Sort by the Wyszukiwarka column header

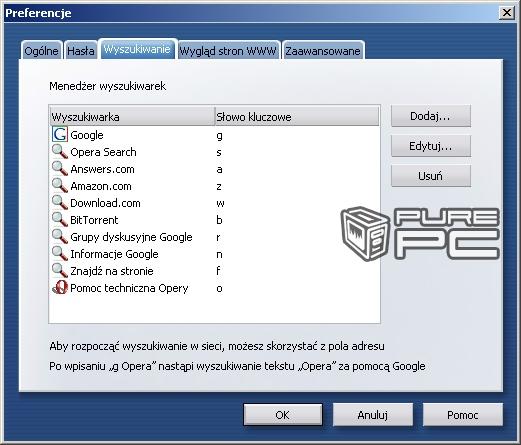[132, 117]
